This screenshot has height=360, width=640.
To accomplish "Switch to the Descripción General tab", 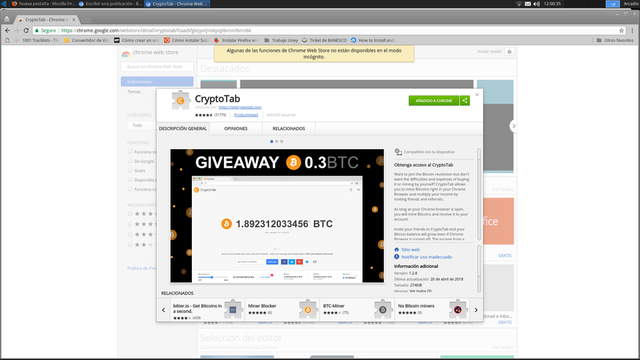I will click(183, 129).
